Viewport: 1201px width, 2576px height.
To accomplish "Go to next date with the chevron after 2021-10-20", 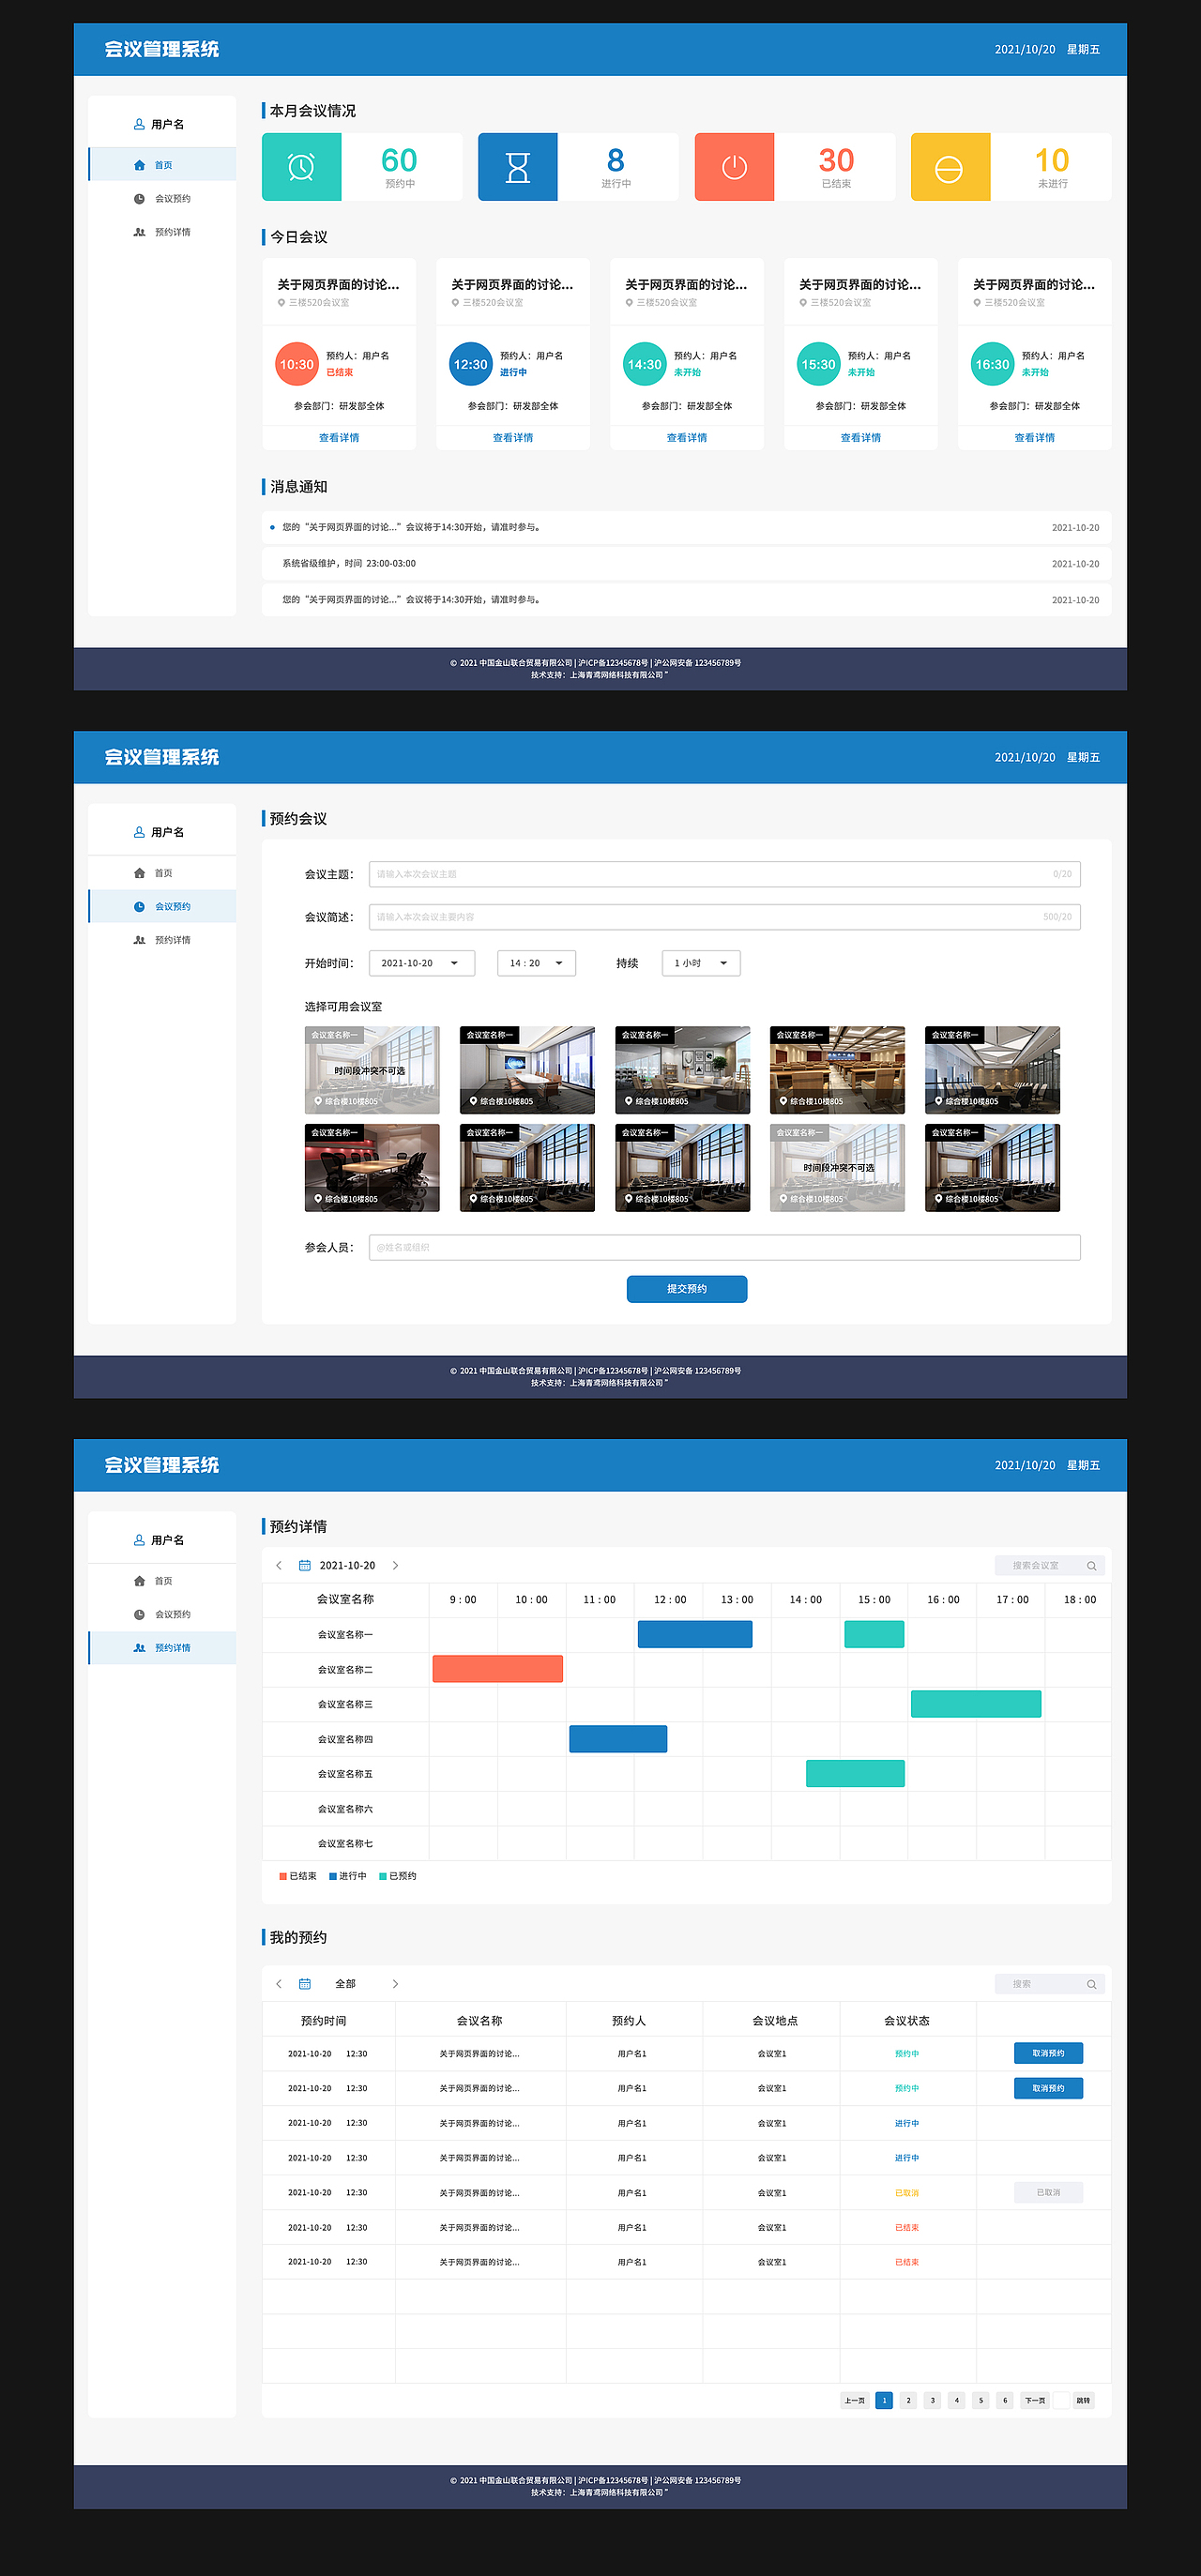I will pyautogui.click(x=395, y=1565).
